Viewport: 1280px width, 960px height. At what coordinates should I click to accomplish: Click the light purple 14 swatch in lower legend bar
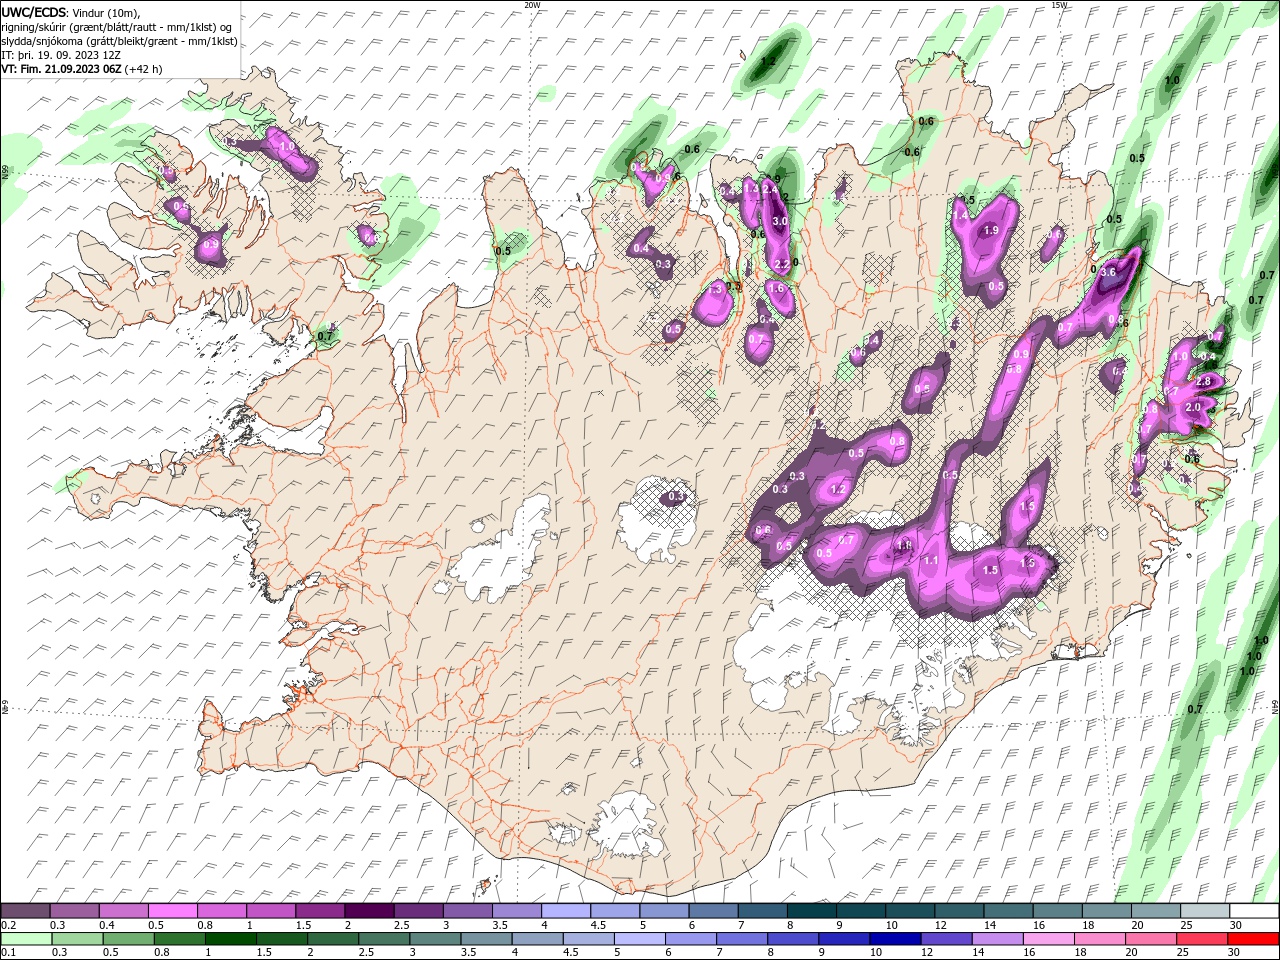click(x=997, y=939)
